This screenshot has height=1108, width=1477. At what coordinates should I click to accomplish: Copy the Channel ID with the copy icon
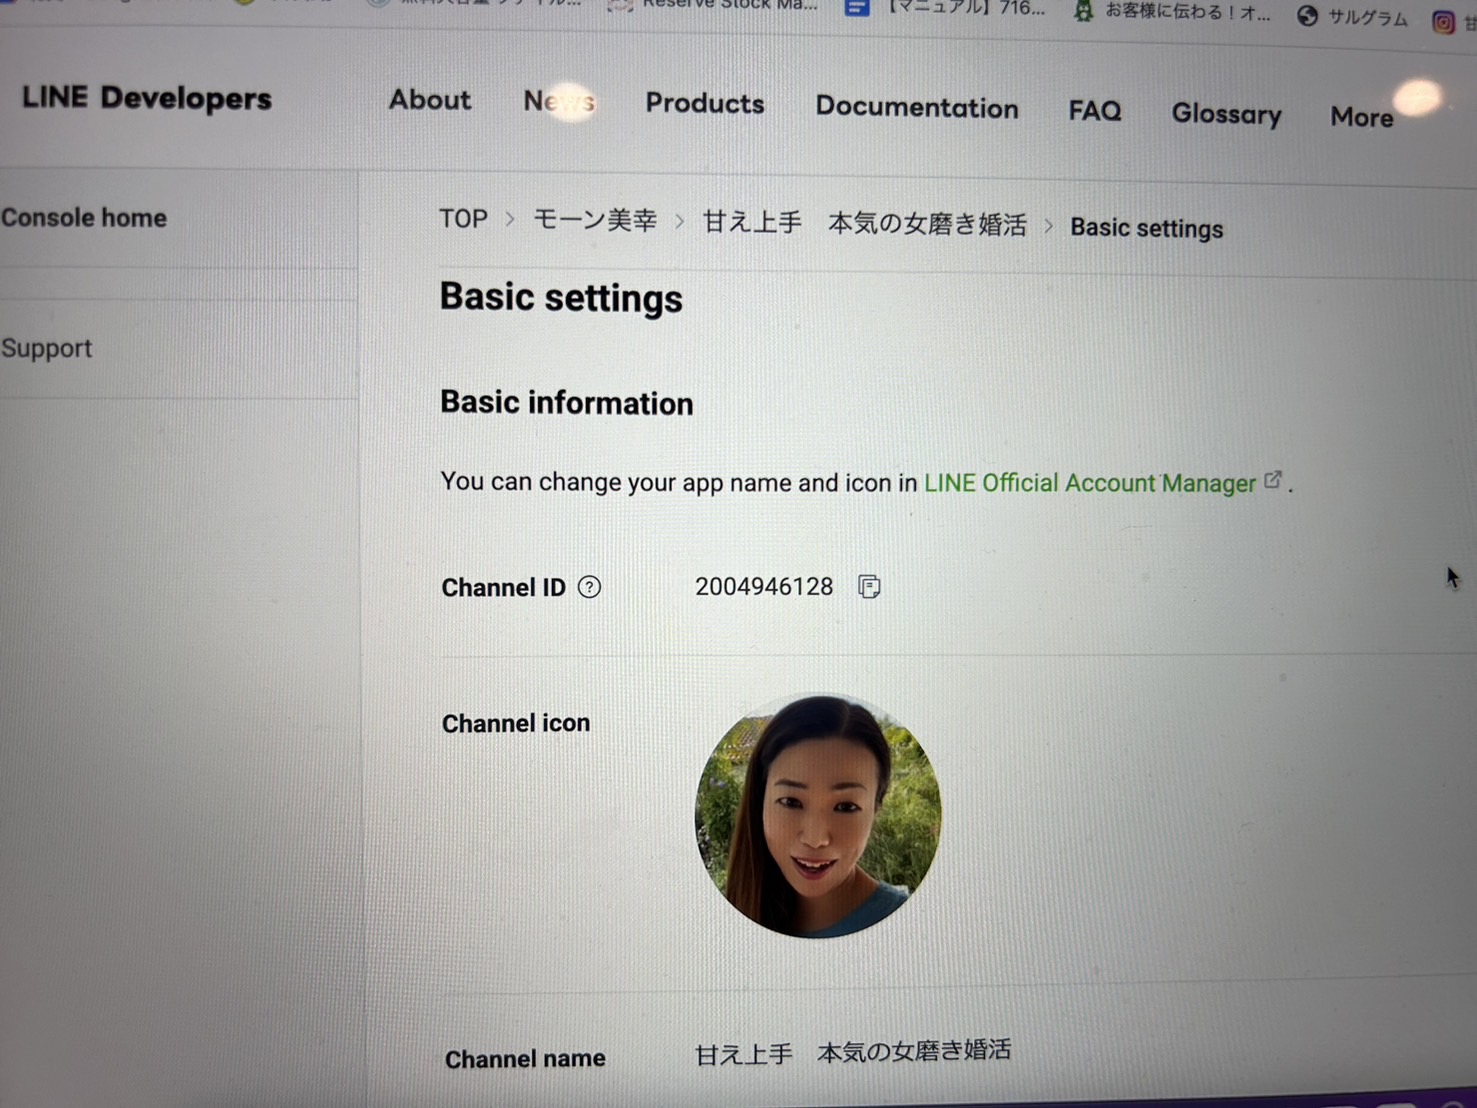pyautogui.click(x=869, y=587)
